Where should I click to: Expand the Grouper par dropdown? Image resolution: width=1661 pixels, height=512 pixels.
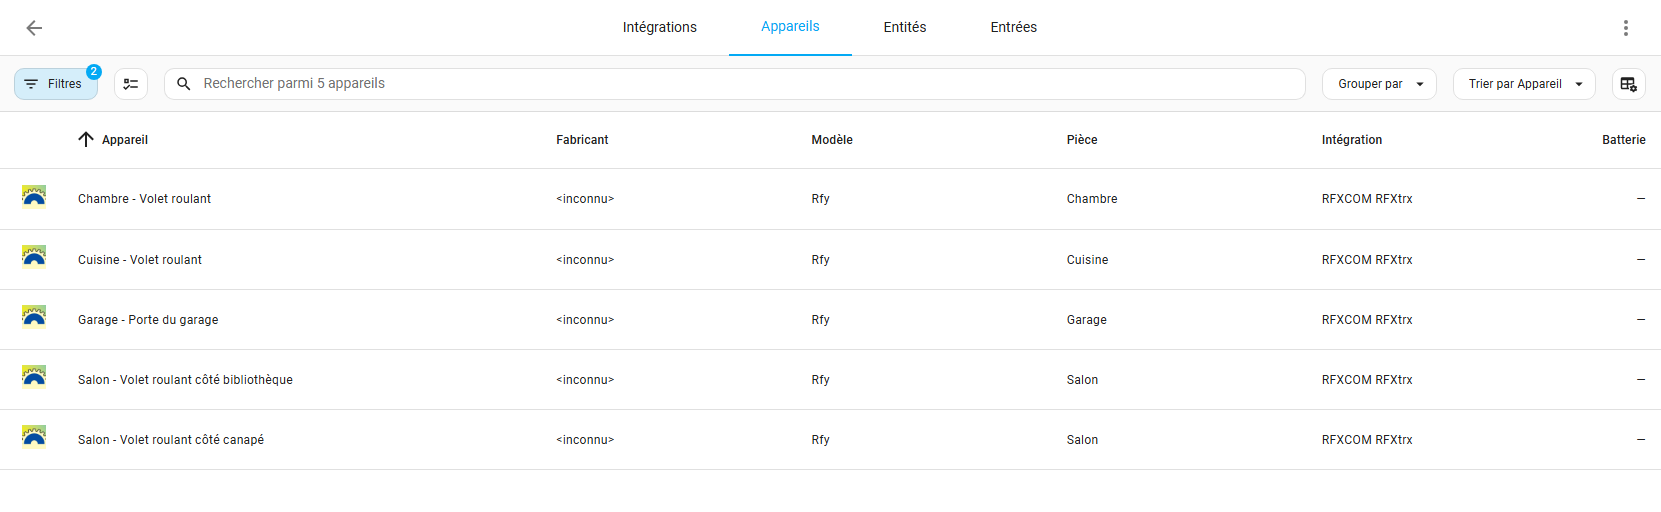click(x=1379, y=84)
